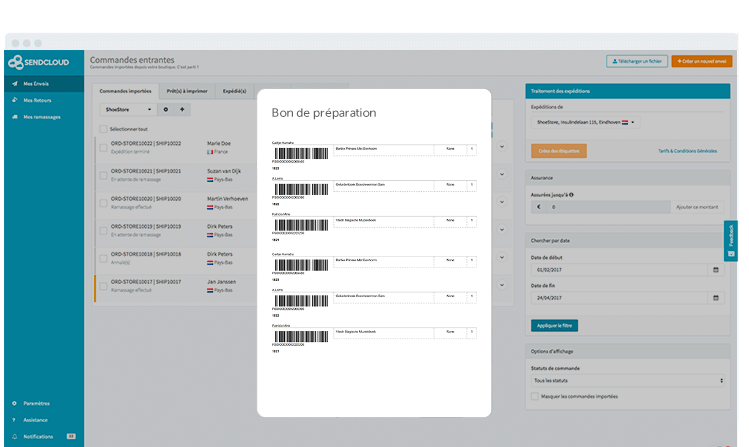Expand the ORD-STORE10020 row chevron

[x=502, y=202]
